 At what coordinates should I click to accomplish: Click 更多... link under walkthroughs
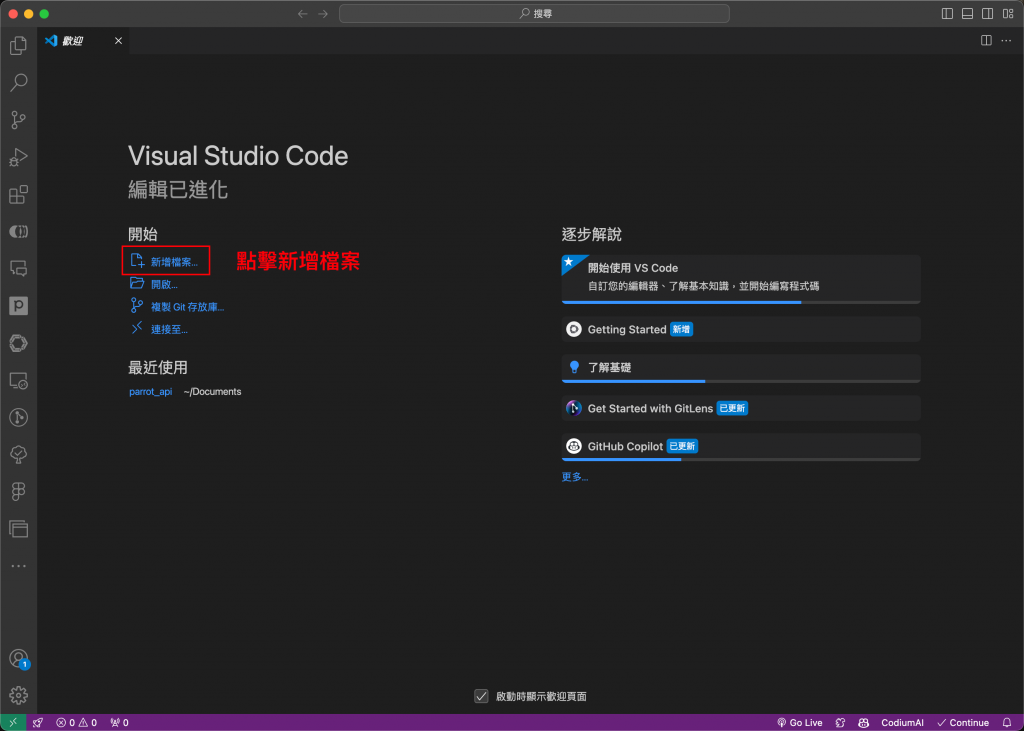pos(575,477)
